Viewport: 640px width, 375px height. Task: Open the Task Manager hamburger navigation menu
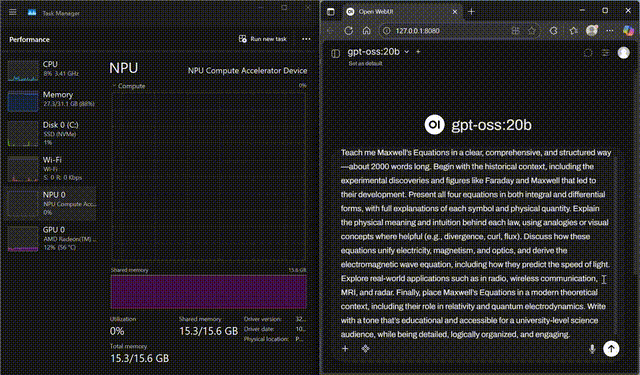(13, 12)
